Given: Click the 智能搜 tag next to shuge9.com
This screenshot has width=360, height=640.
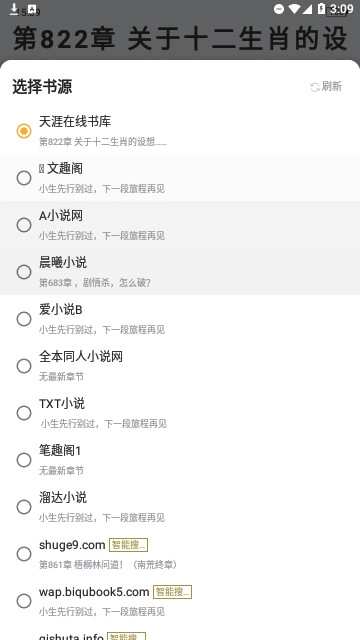Looking at the screenshot, I should click(x=128, y=544).
